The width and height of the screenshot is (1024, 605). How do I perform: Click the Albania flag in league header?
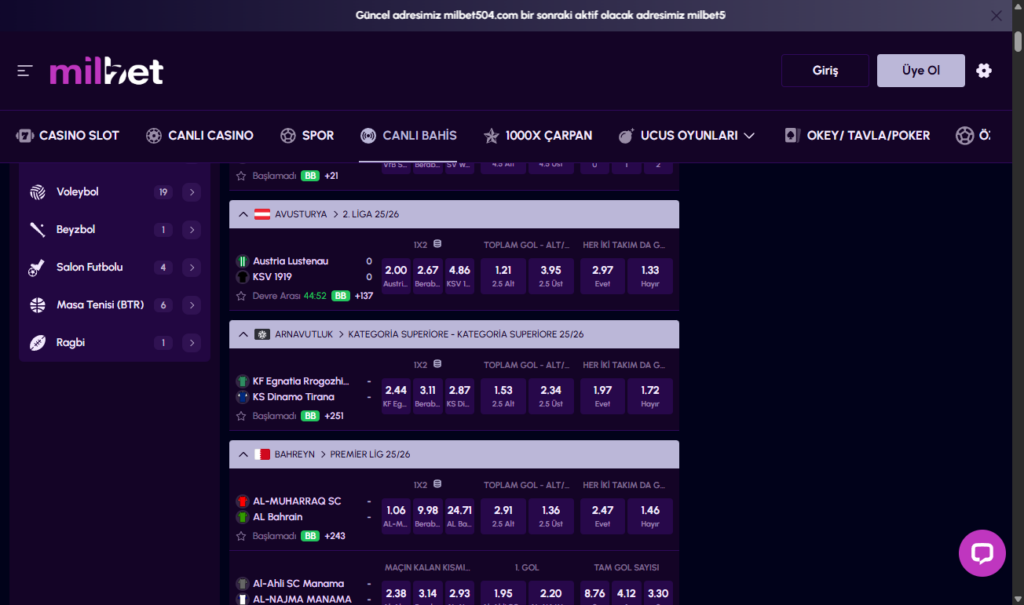(262, 335)
